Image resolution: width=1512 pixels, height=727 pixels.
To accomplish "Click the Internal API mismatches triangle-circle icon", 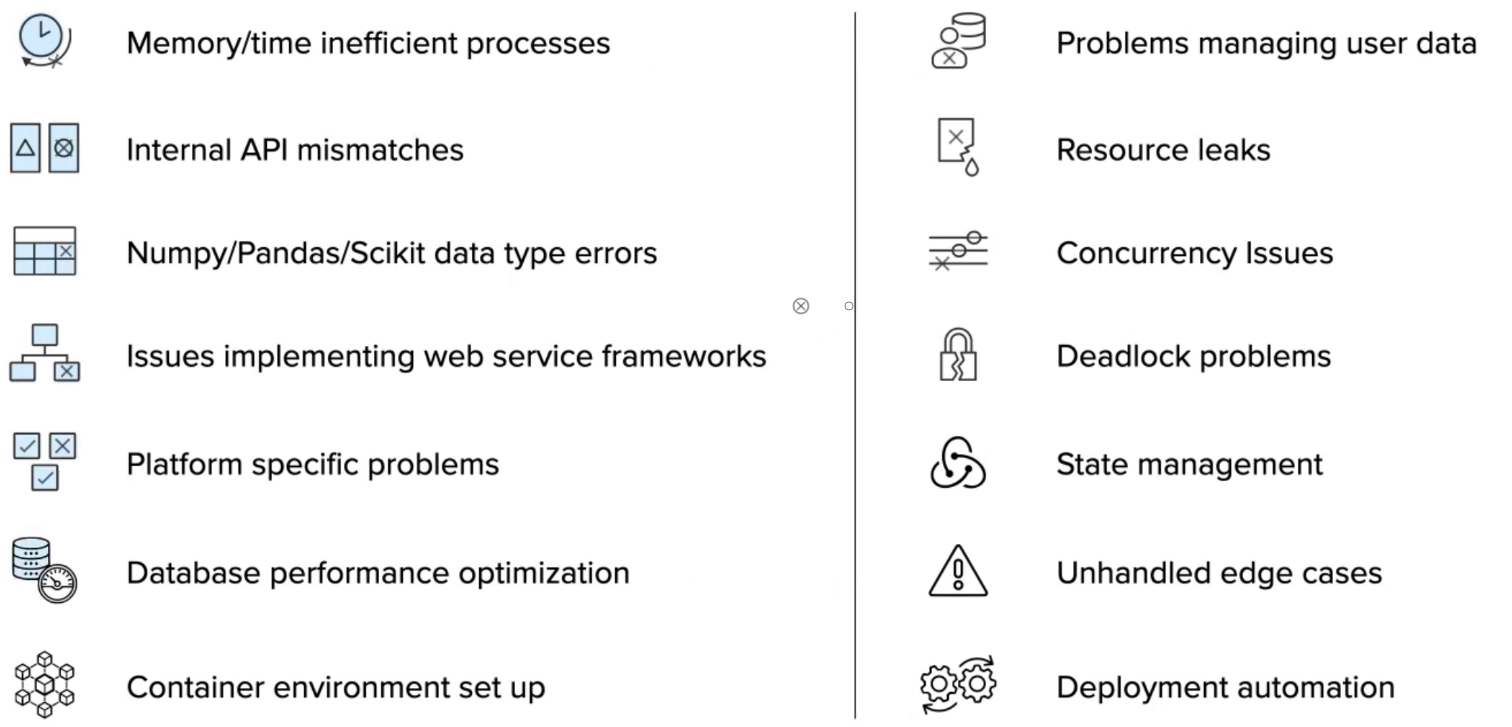I will [44, 149].
